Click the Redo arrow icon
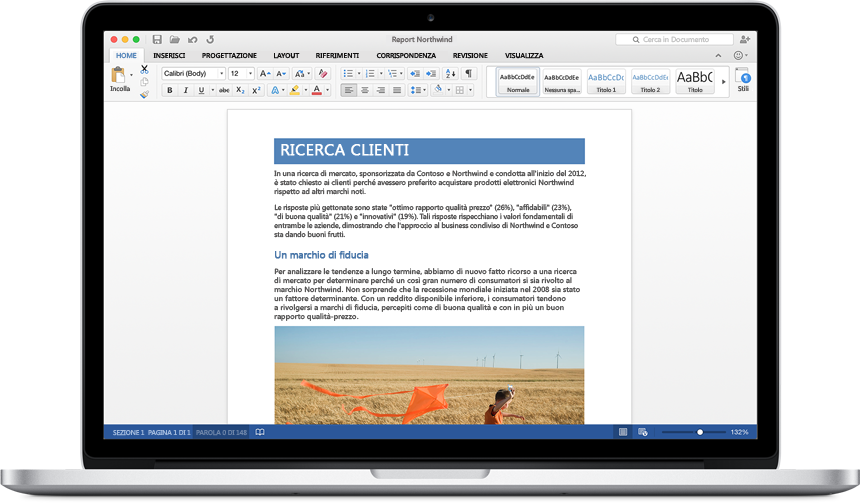860x503 pixels. tap(210, 39)
